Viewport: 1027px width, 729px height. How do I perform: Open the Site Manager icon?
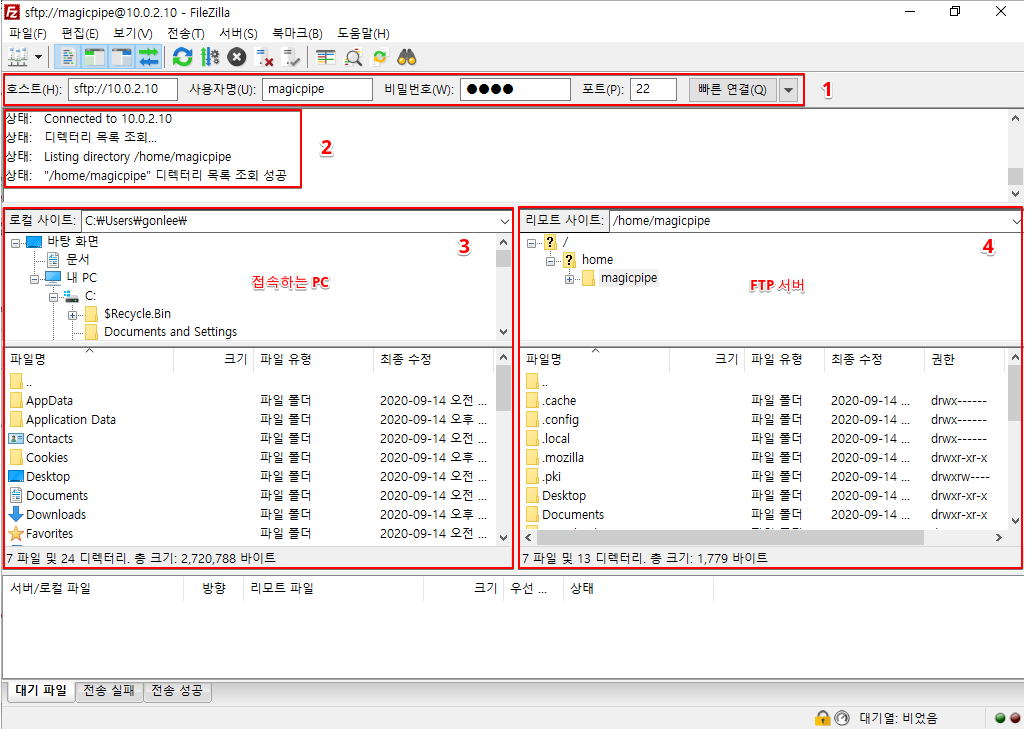tap(18, 58)
